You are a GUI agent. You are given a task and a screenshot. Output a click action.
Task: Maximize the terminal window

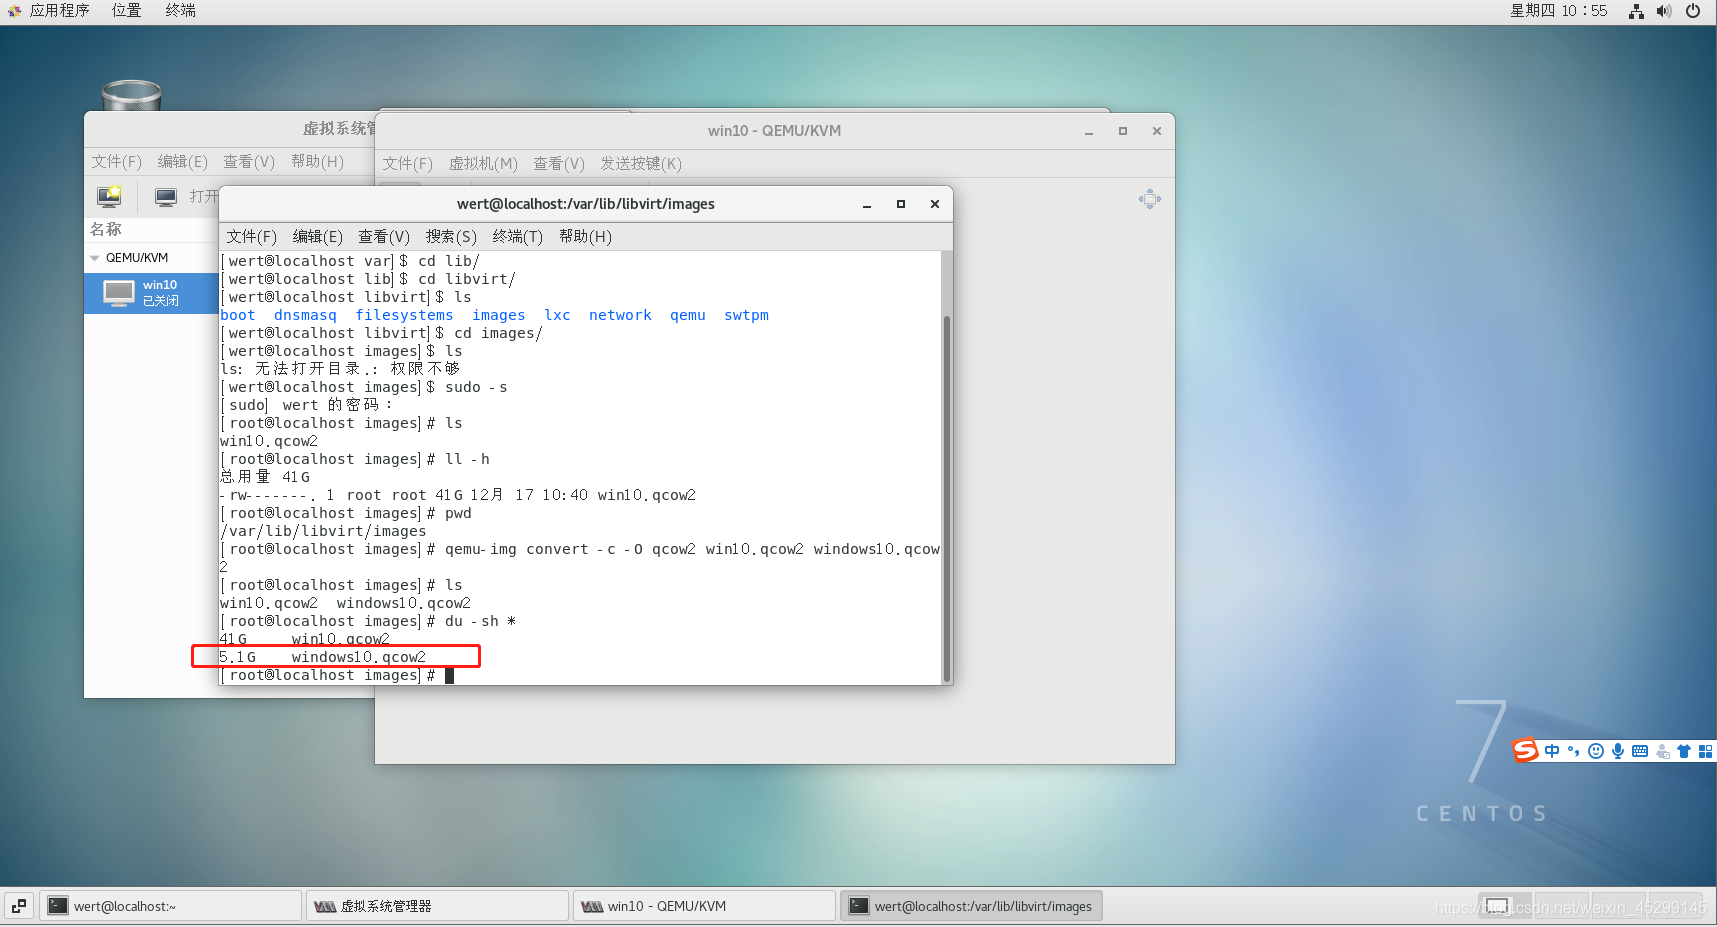[901, 204]
